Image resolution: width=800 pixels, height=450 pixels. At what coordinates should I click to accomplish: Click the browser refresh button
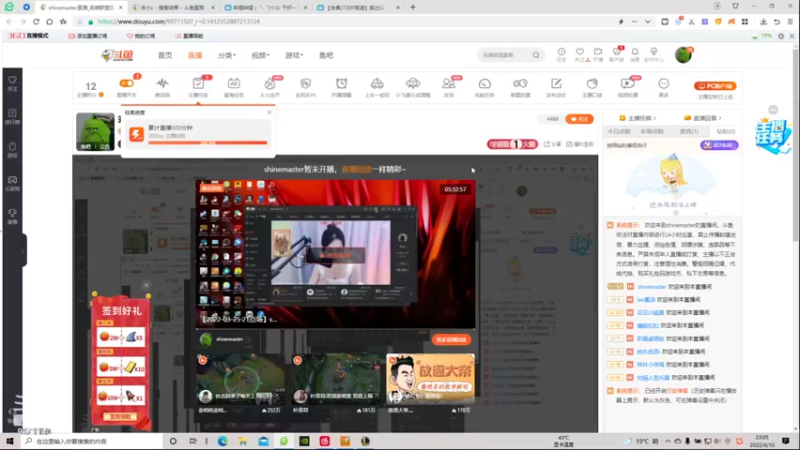(x=36, y=21)
